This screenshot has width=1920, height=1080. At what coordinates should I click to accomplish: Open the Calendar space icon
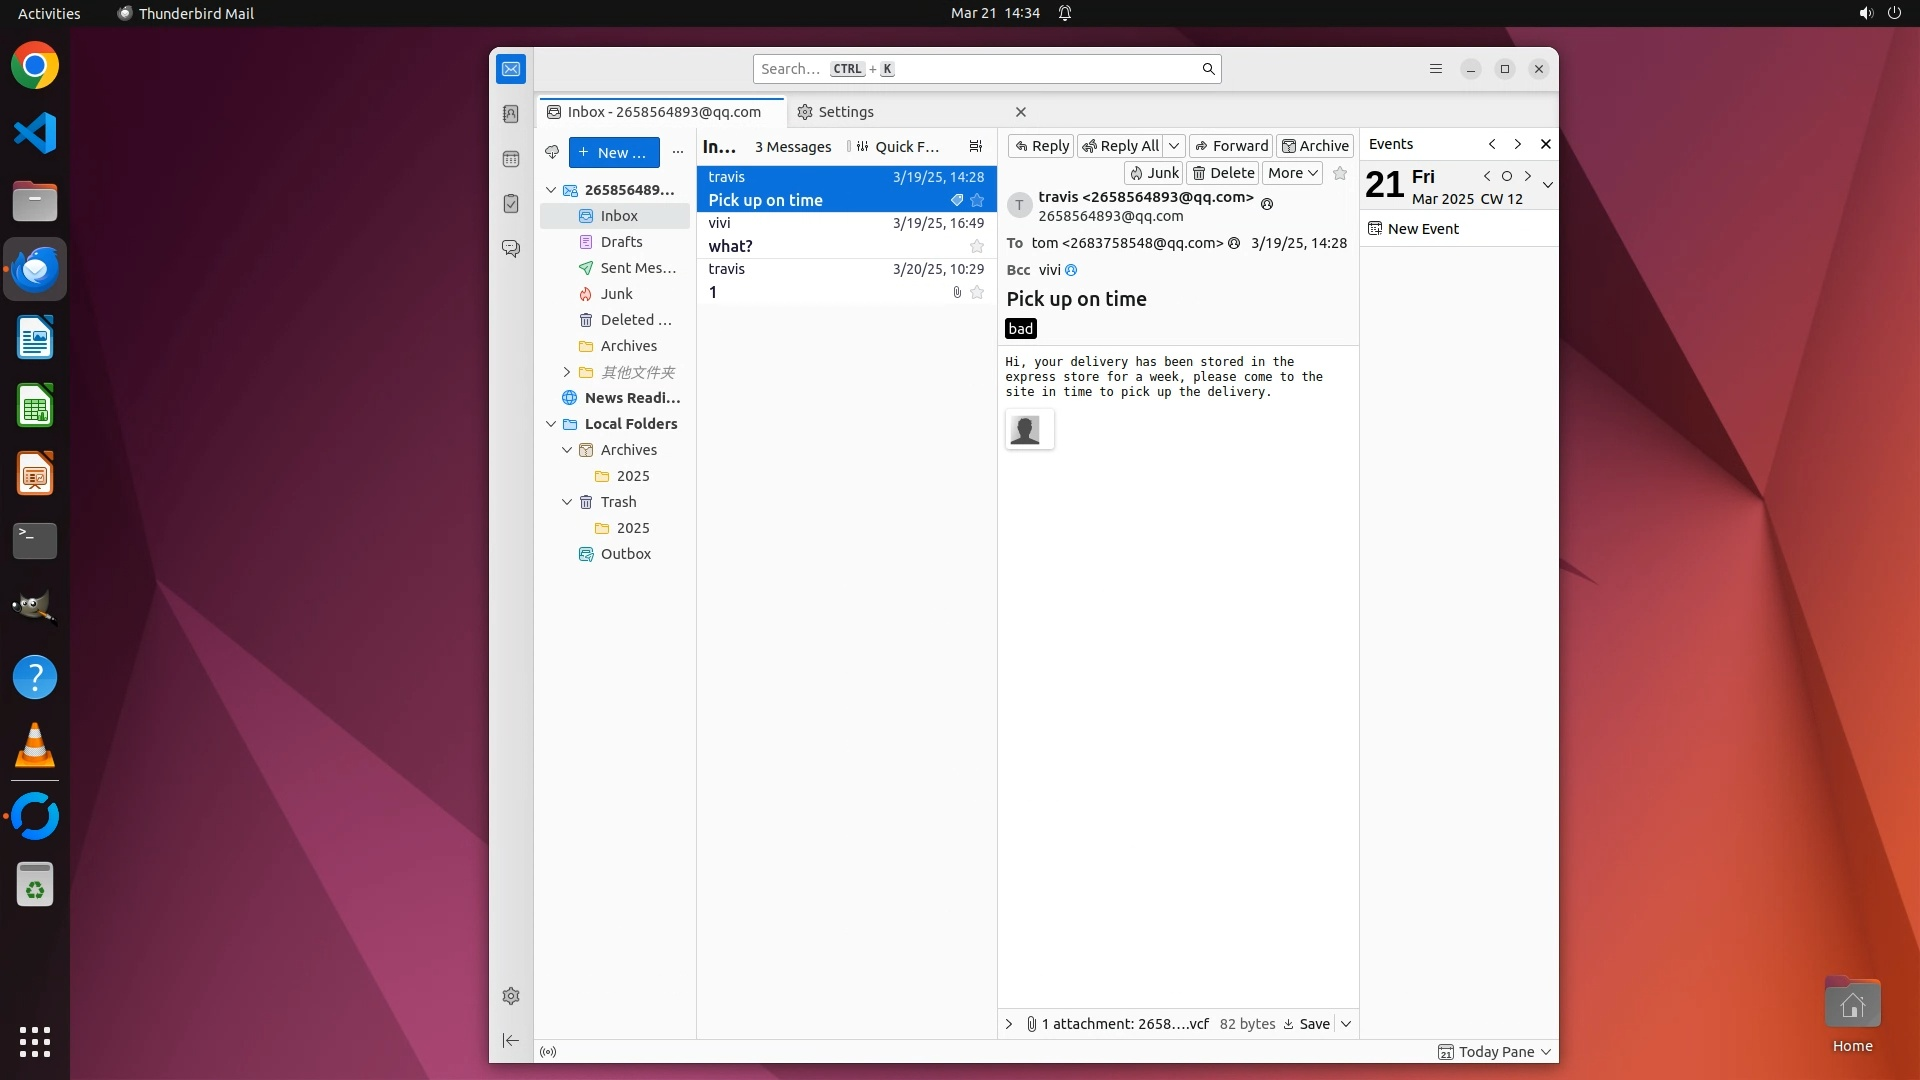click(511, 159)
